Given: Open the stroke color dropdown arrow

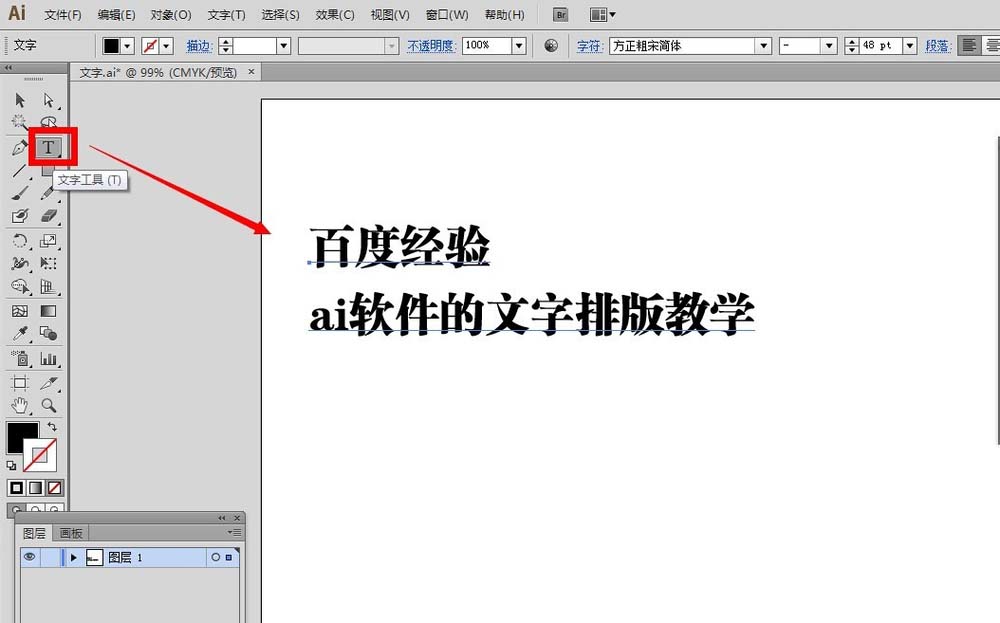Looking at the screenshot, I should click(x=166, y=46).
